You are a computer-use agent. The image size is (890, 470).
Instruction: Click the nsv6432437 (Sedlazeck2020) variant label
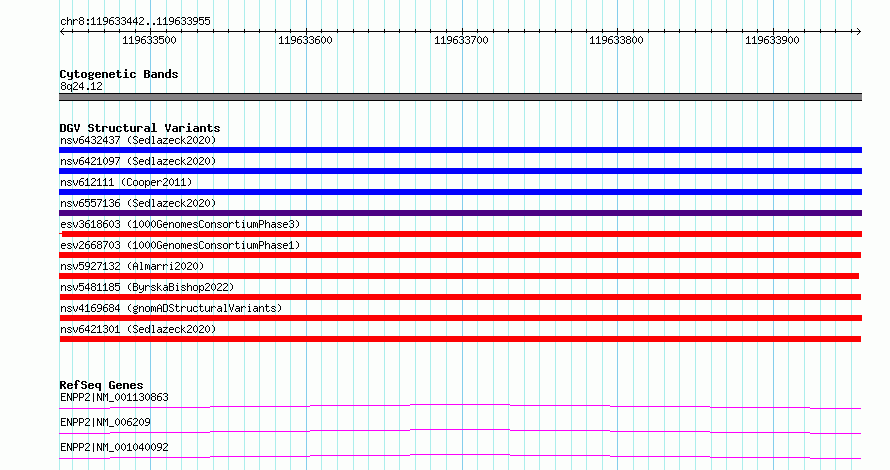click(138, 140)
